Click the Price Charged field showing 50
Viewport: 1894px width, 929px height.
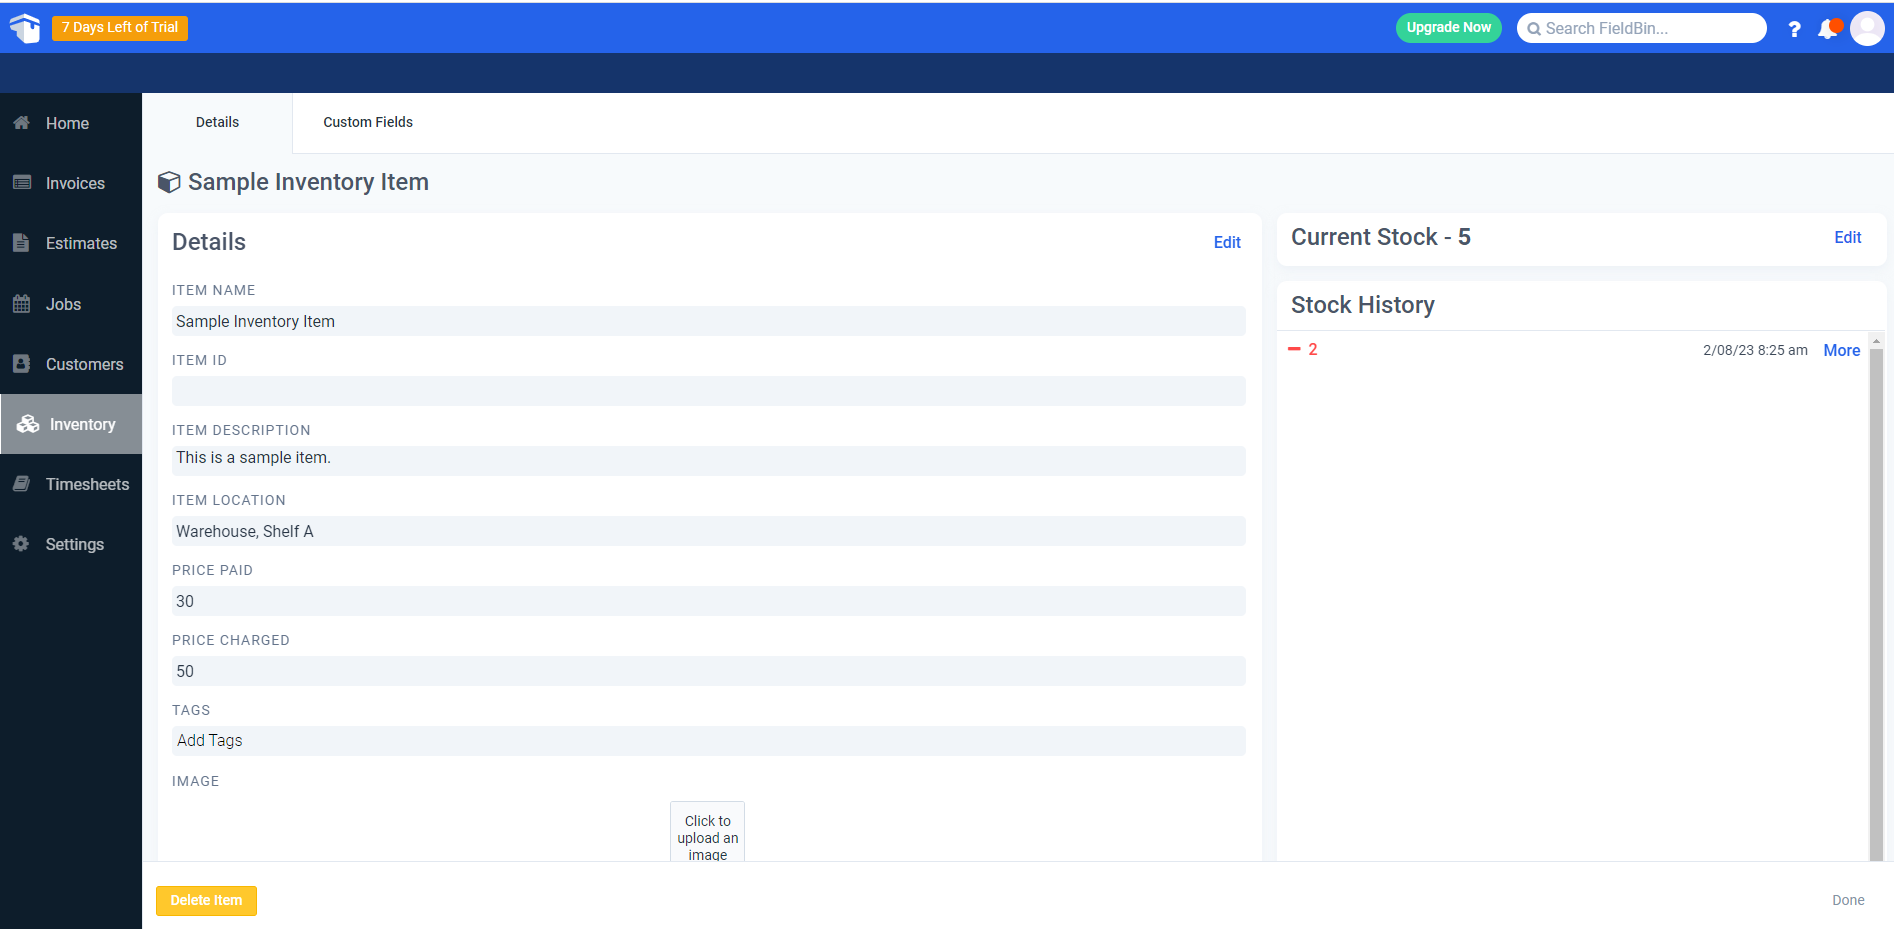pos(709,671)
